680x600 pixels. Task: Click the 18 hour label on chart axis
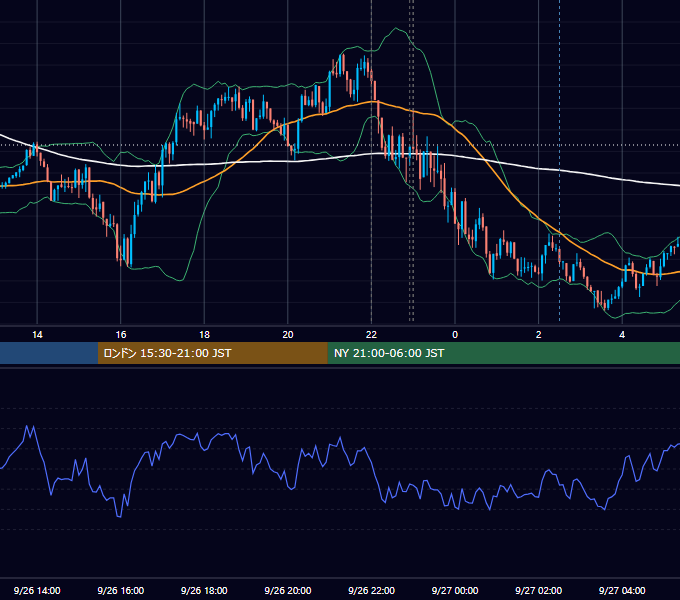pyautogui.click(x=204, y=335)
